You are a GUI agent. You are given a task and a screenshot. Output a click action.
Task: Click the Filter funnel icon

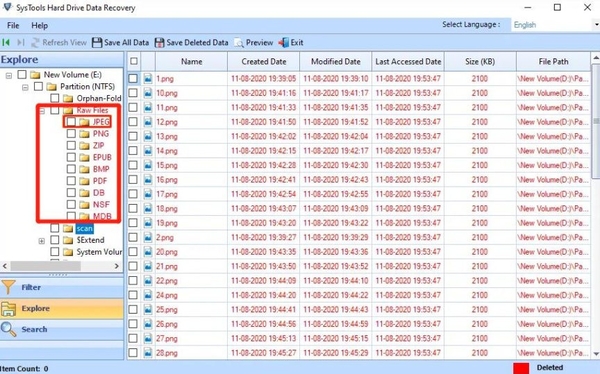click(8, 287)
